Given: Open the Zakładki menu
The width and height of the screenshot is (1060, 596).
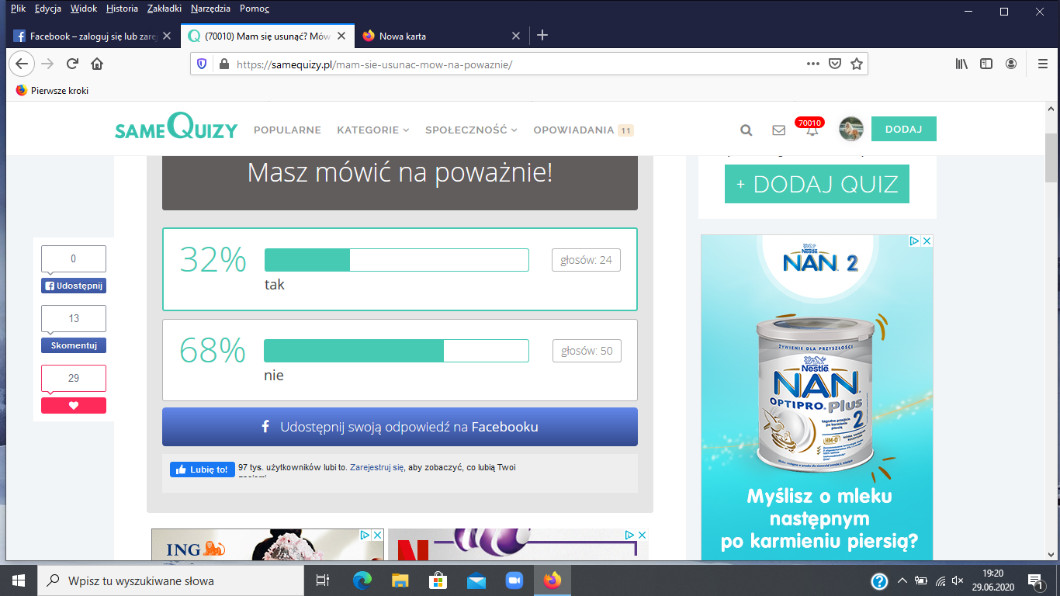Looking at the screenshot, I should tap(164, 9).
